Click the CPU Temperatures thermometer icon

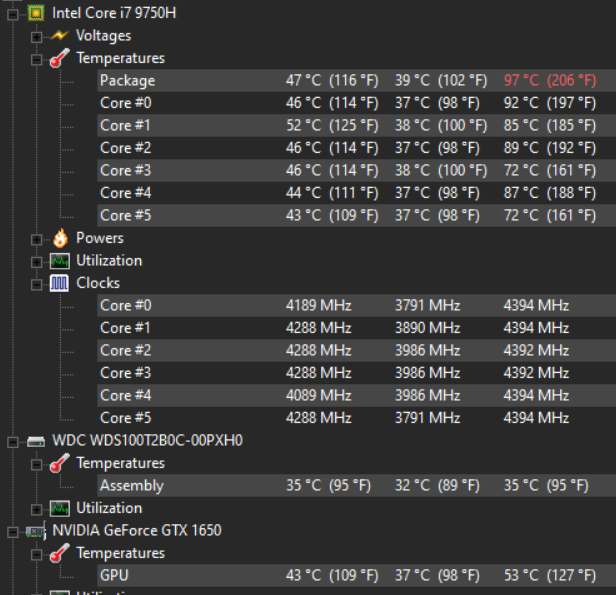59,58
